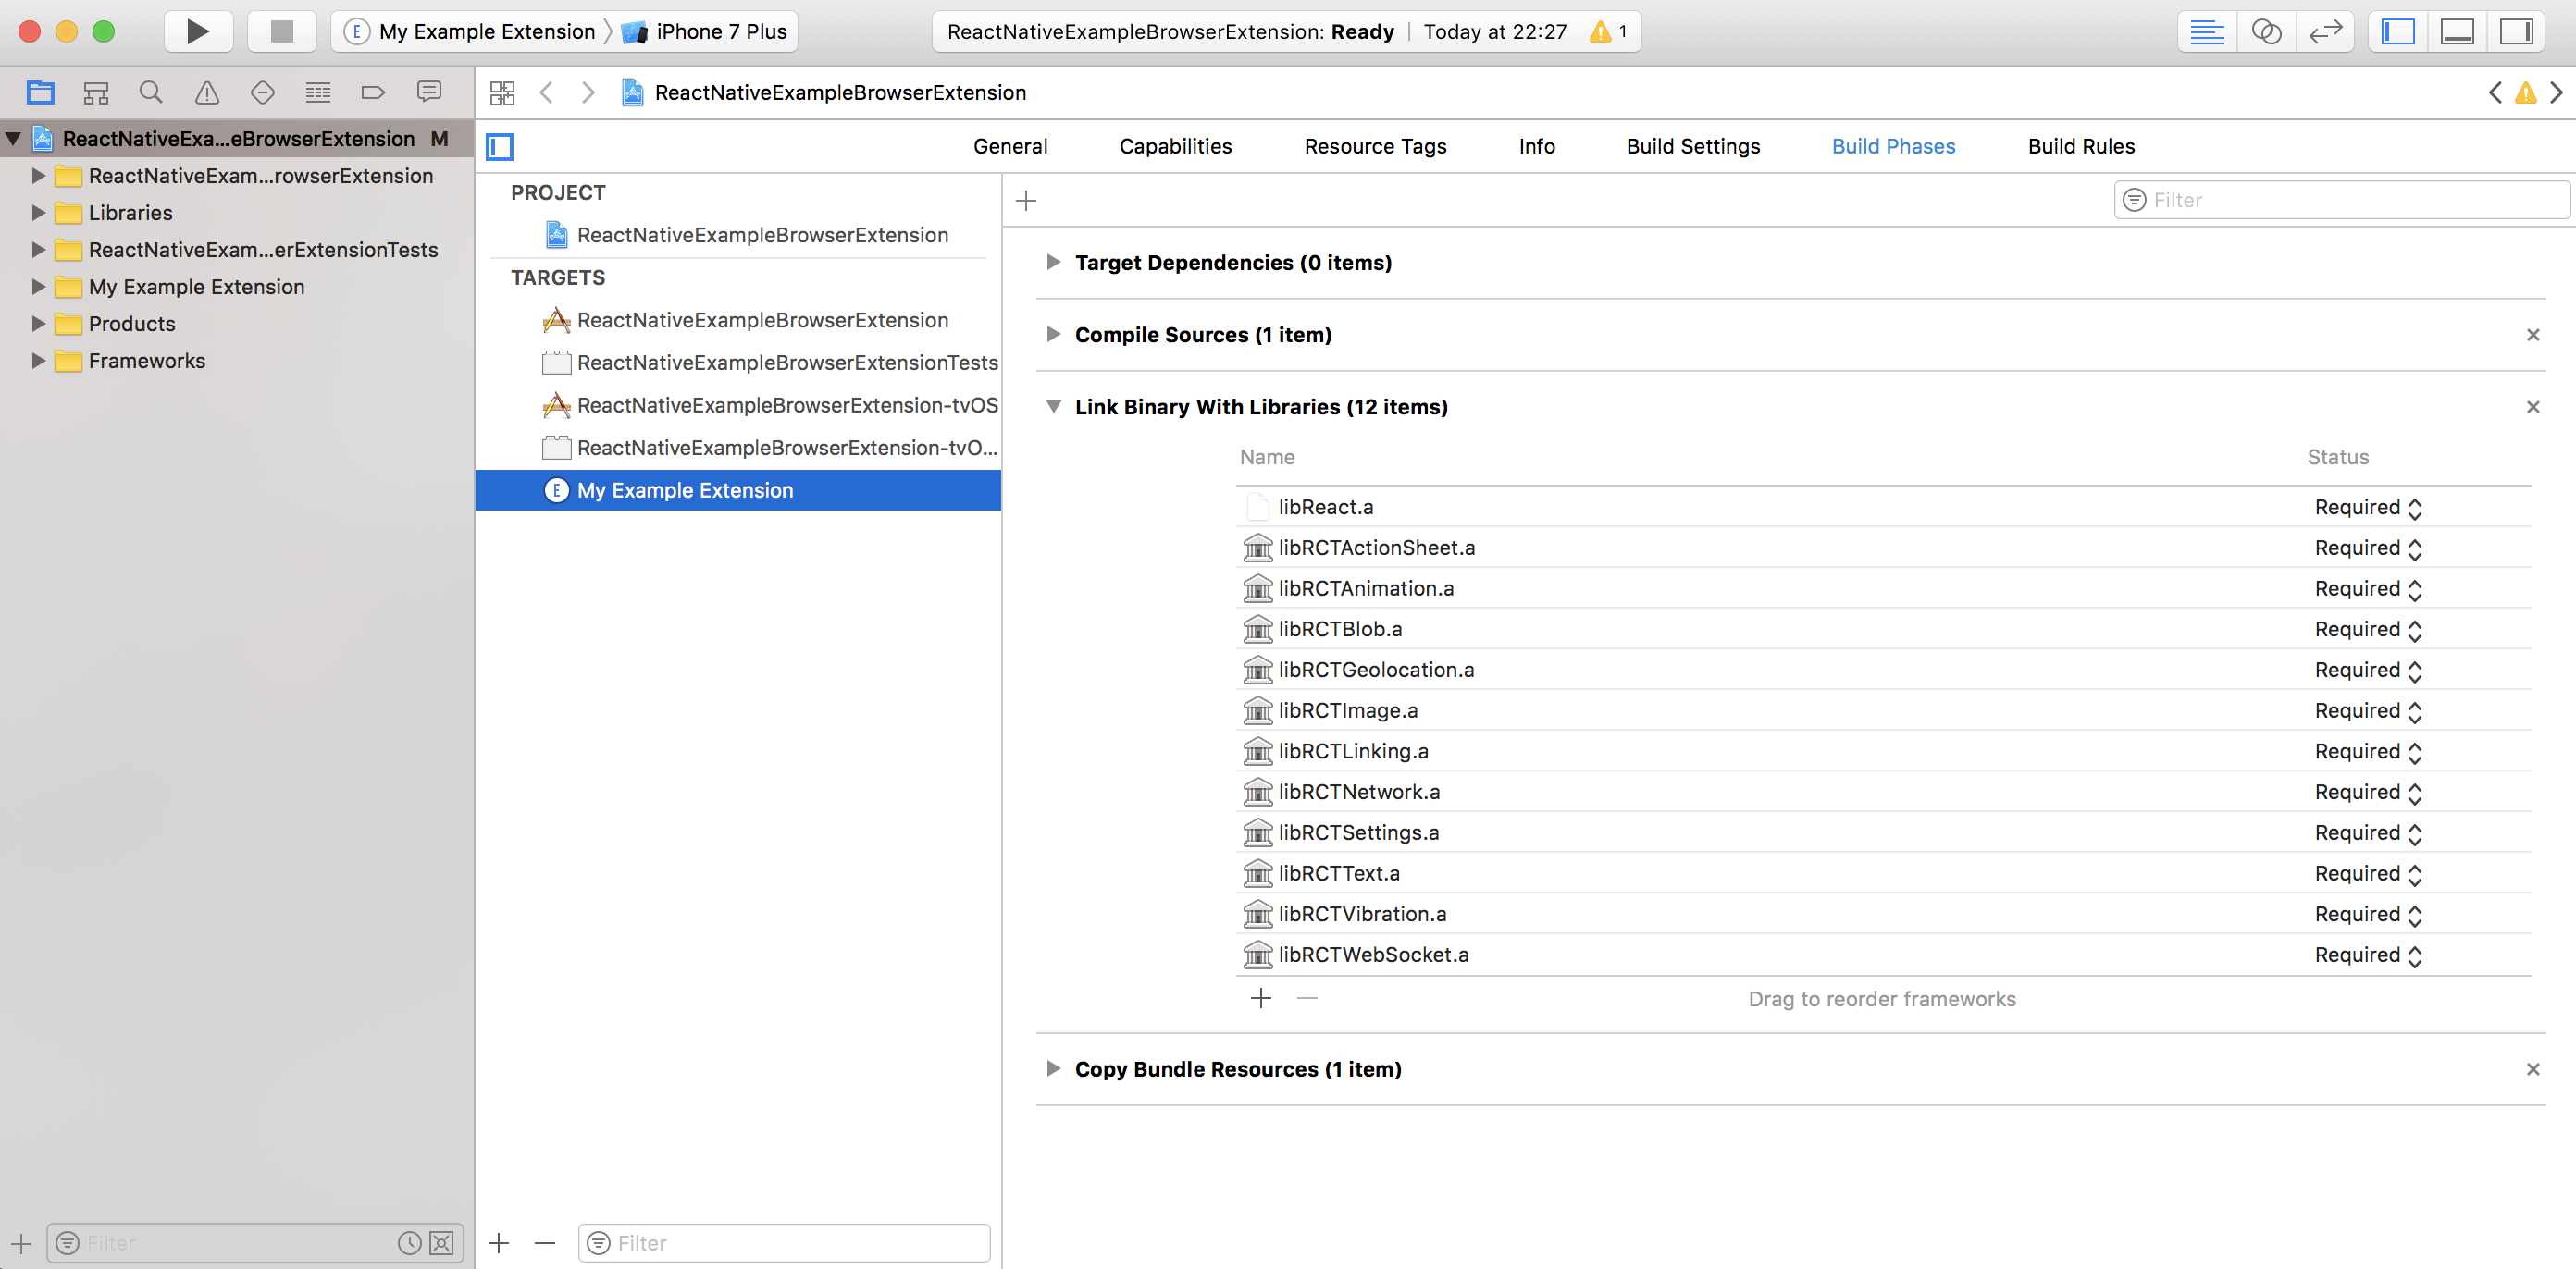Toggle the bottom Debug area visibility
The width and height of the screenshot is (2576, 1269).
click(2457, 31)
